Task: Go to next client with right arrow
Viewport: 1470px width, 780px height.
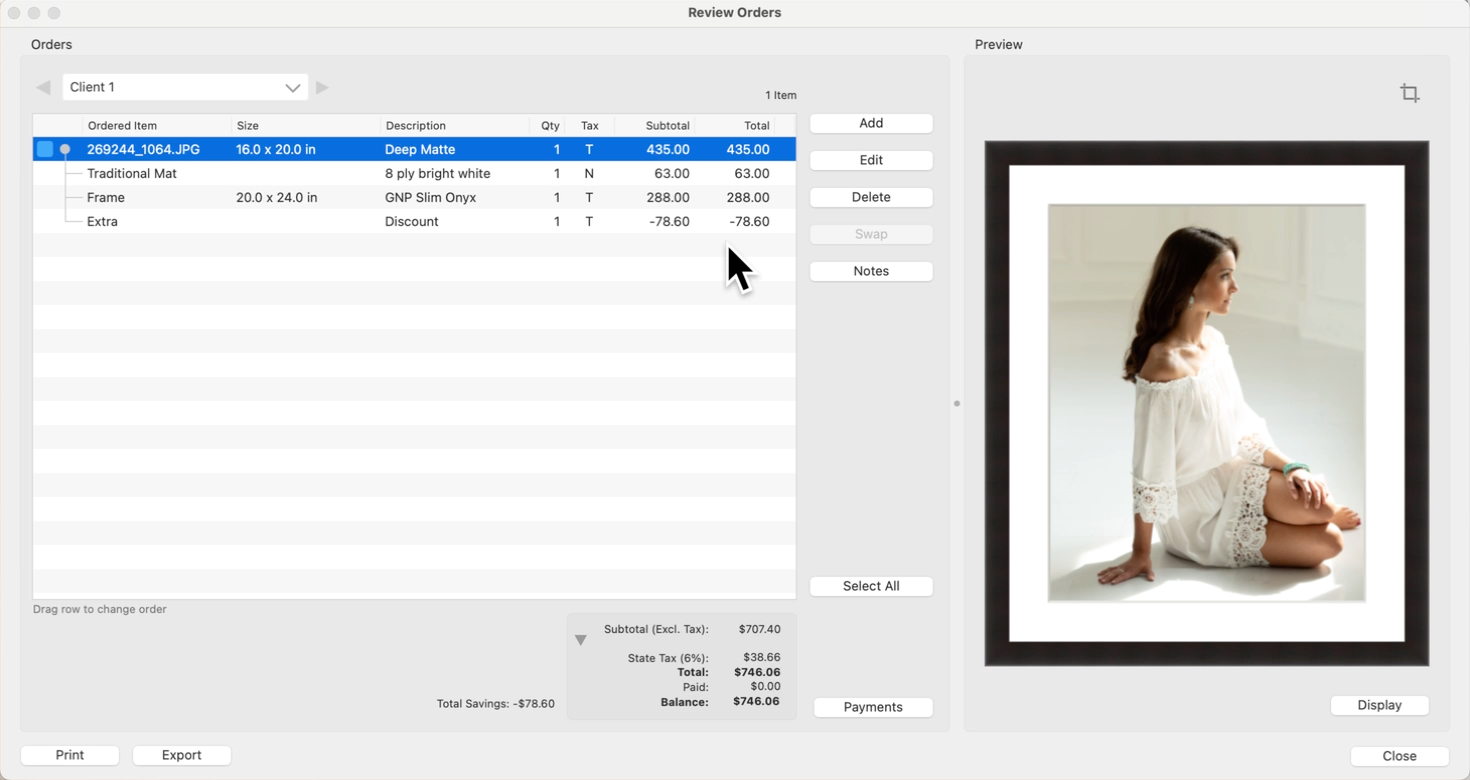Action: point(322,88)
